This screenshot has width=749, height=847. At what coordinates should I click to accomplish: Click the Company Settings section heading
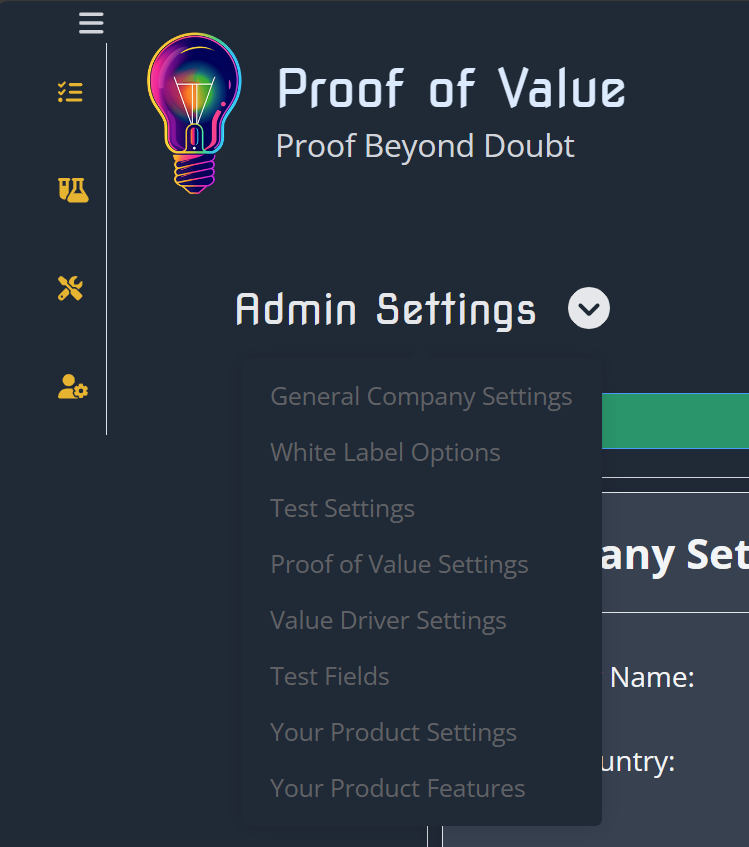pos(680,554)
